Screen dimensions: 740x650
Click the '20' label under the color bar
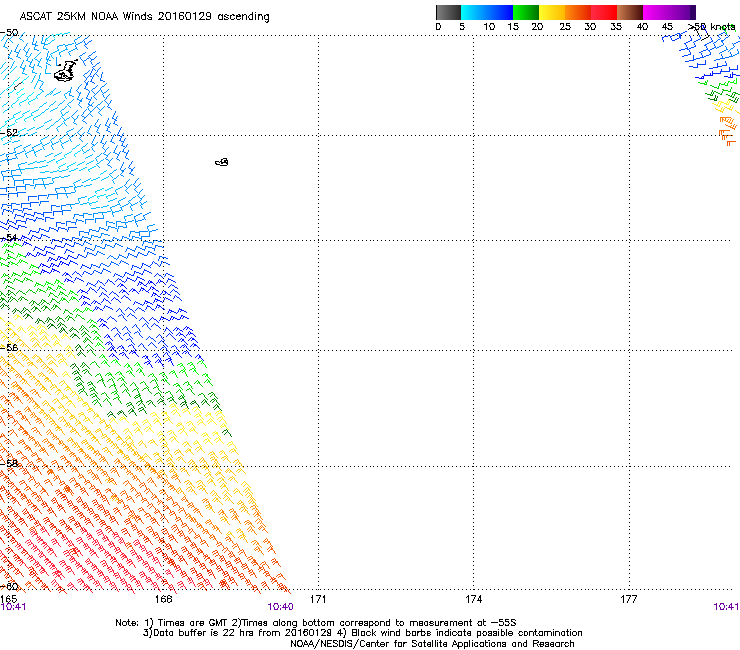pyautogui.click(x=537, y=27)
